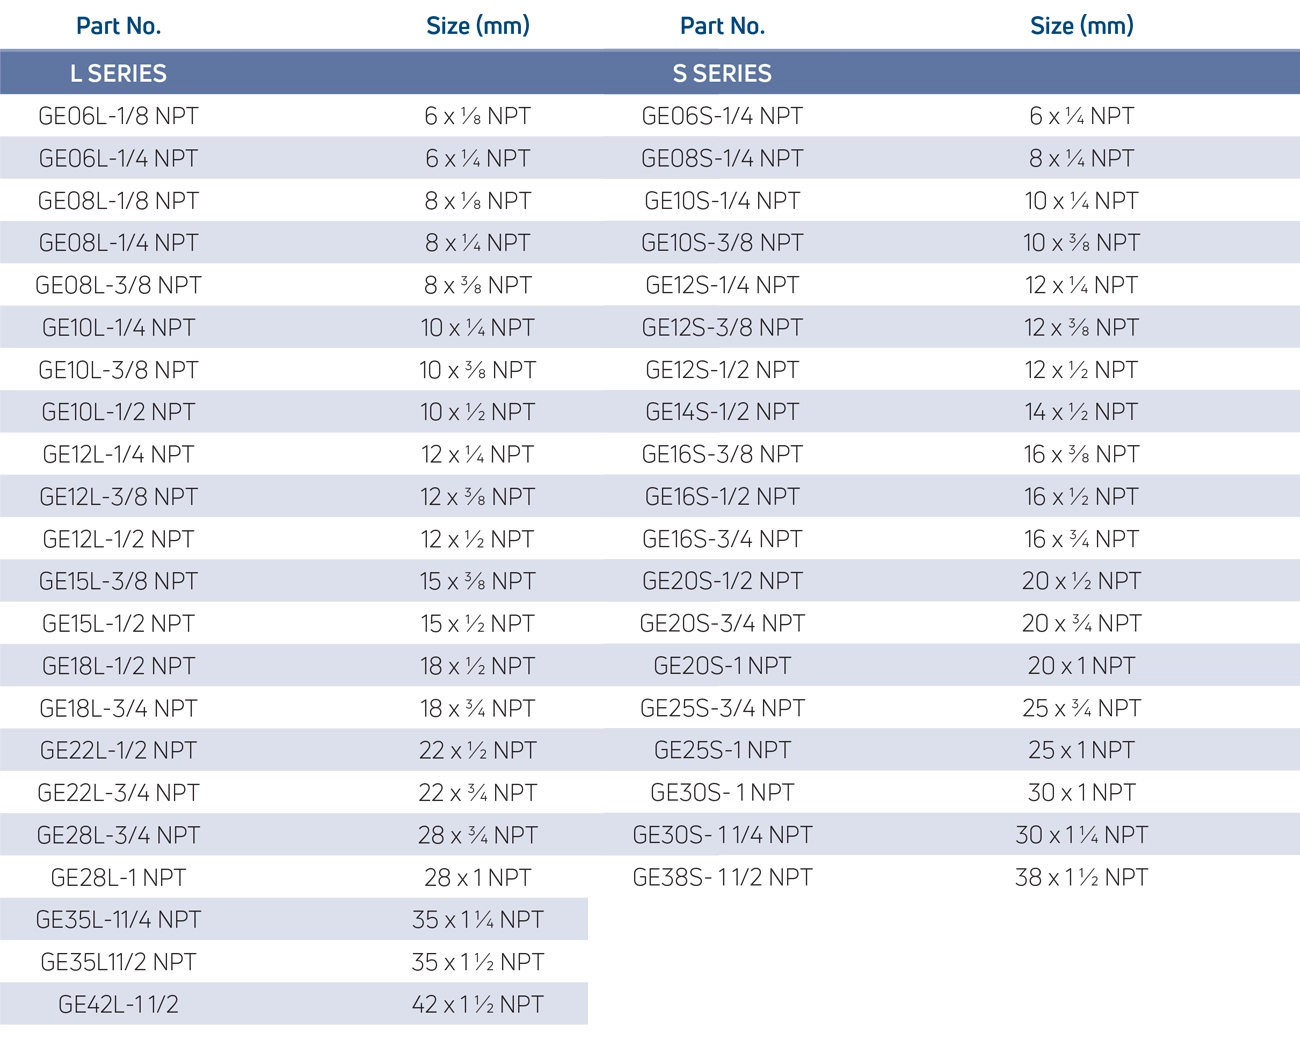Click part number GE18L-3/4 NPT
Viewport: 1300px width, 1050px height.
coord(118,709)
